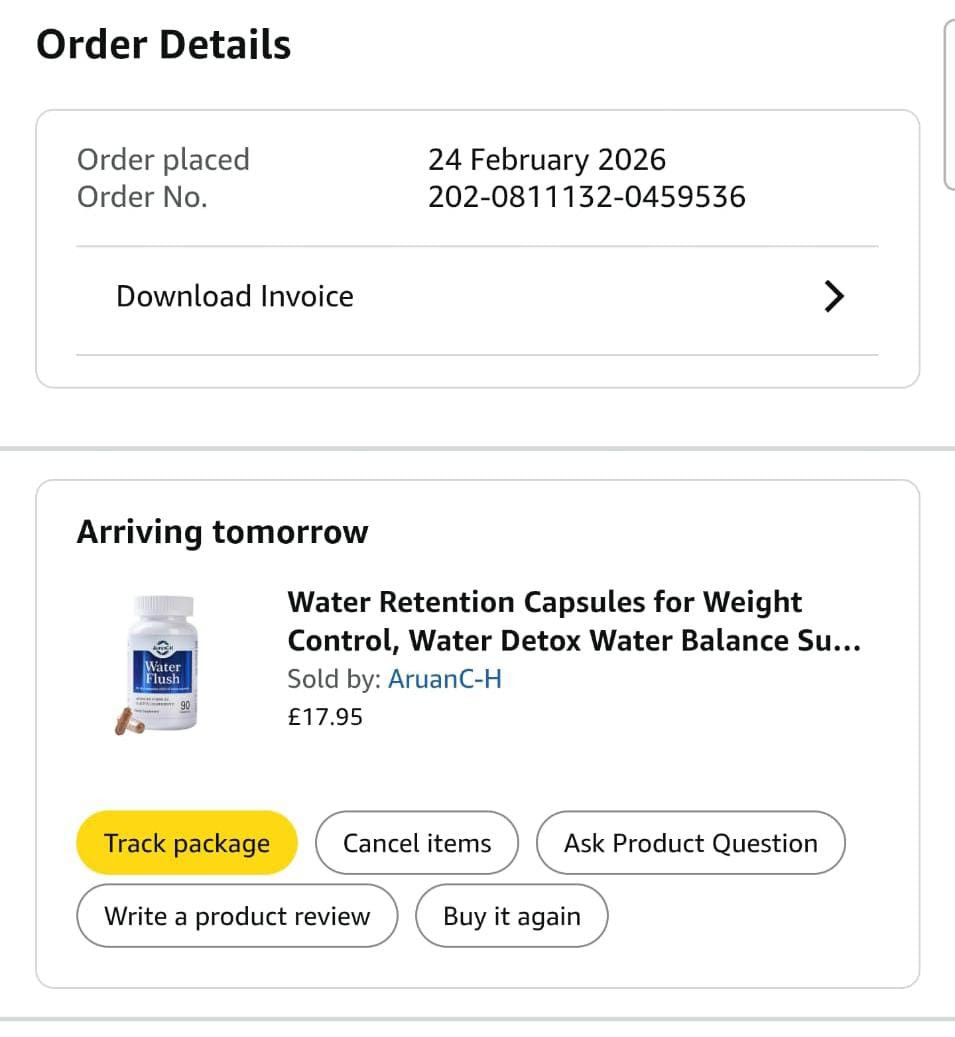Open the Download Invoice link text
The height and width of the screenshot is (1037, 955).
(x=235, y=297)
